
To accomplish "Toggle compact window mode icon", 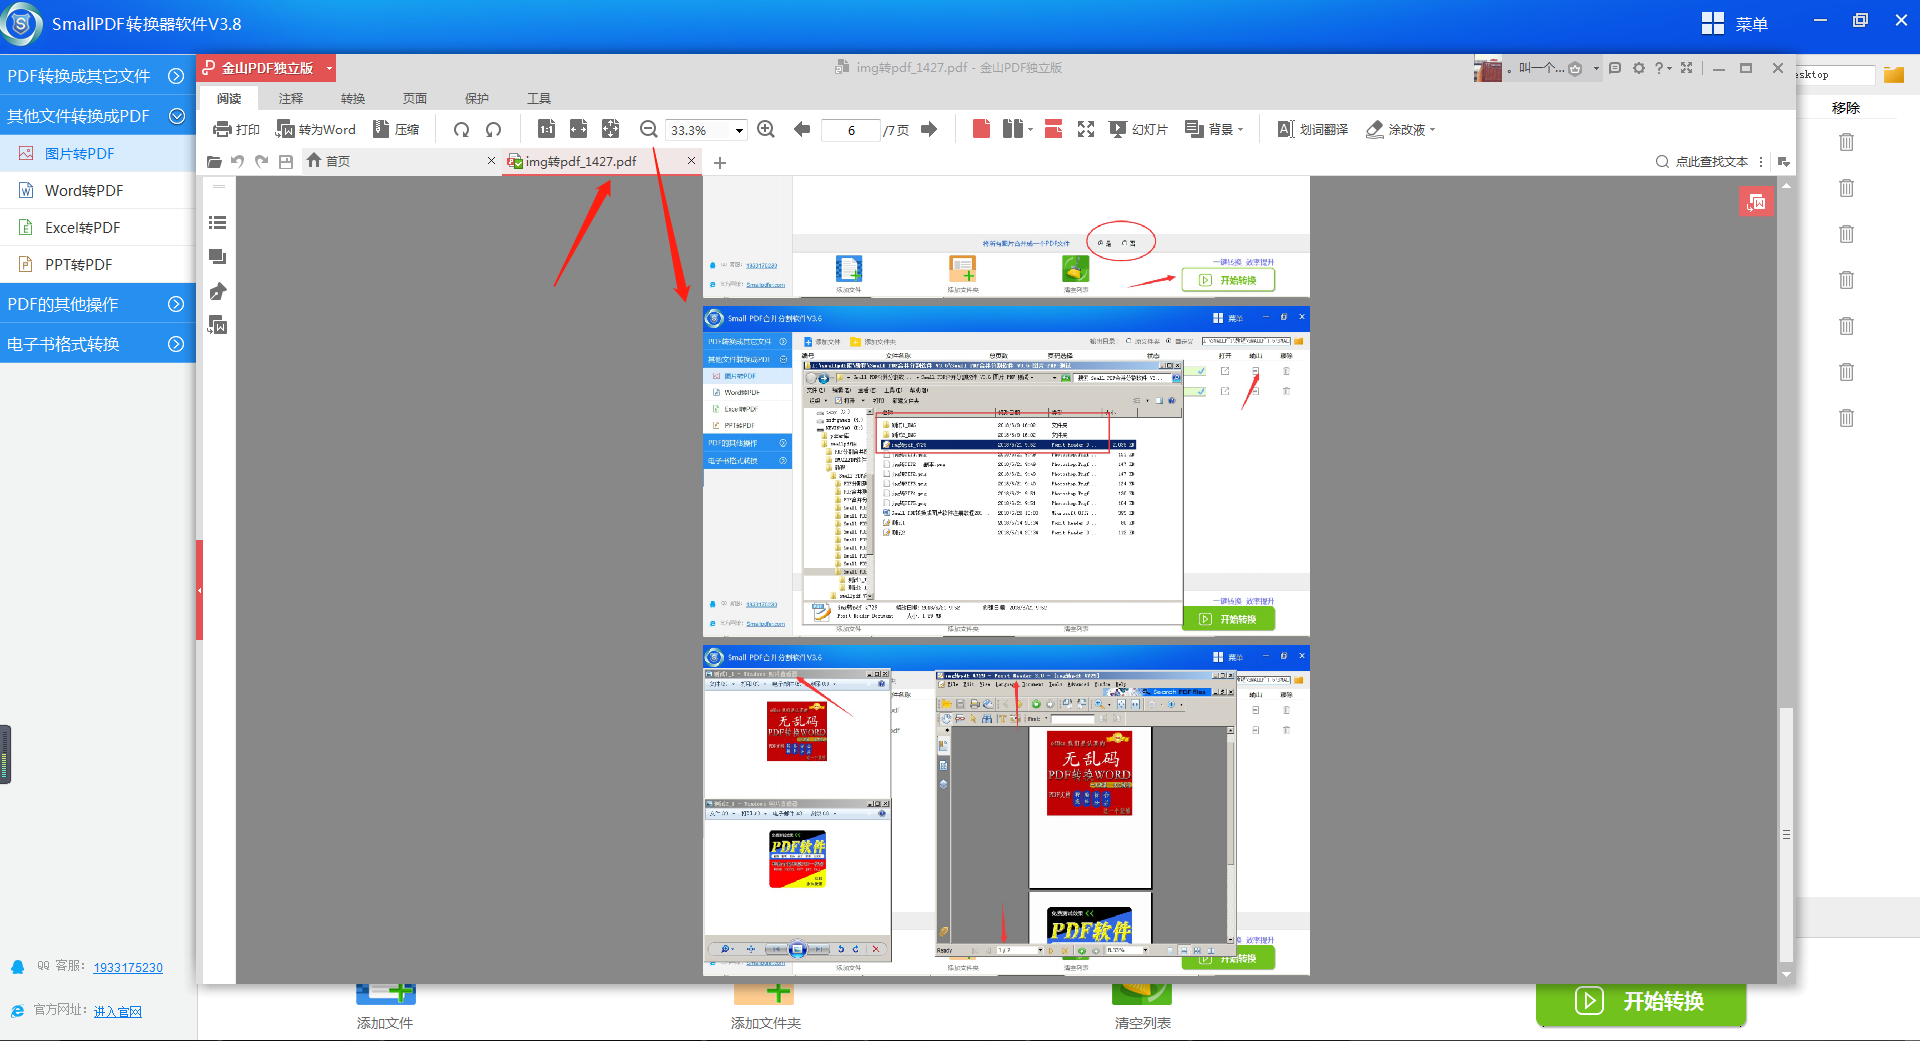I will 1687,68.
